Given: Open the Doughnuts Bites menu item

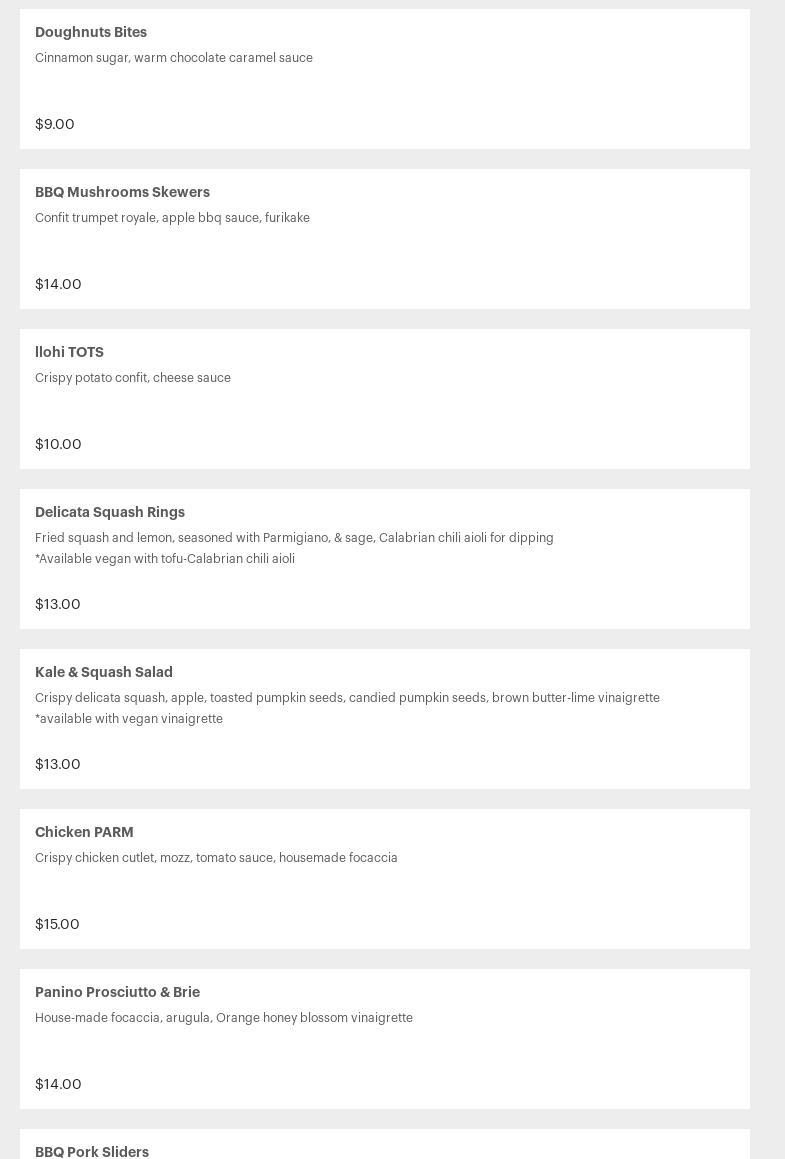Looking at the screenshot, I should [x=91, y=32].
